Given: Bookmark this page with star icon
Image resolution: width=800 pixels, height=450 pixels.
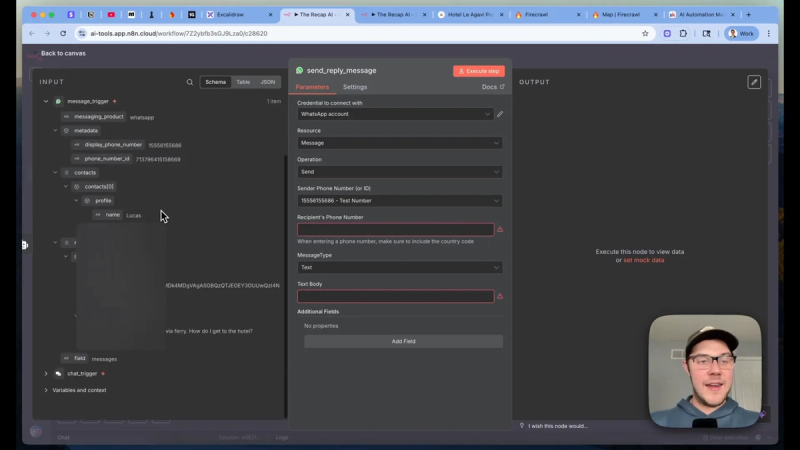Looking at the screenshot, I should pos(645,34).
